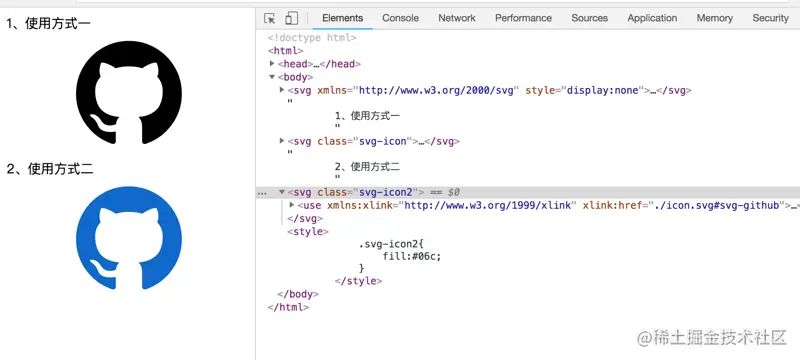Toggle the device toolbar icon

pos(291,18)
